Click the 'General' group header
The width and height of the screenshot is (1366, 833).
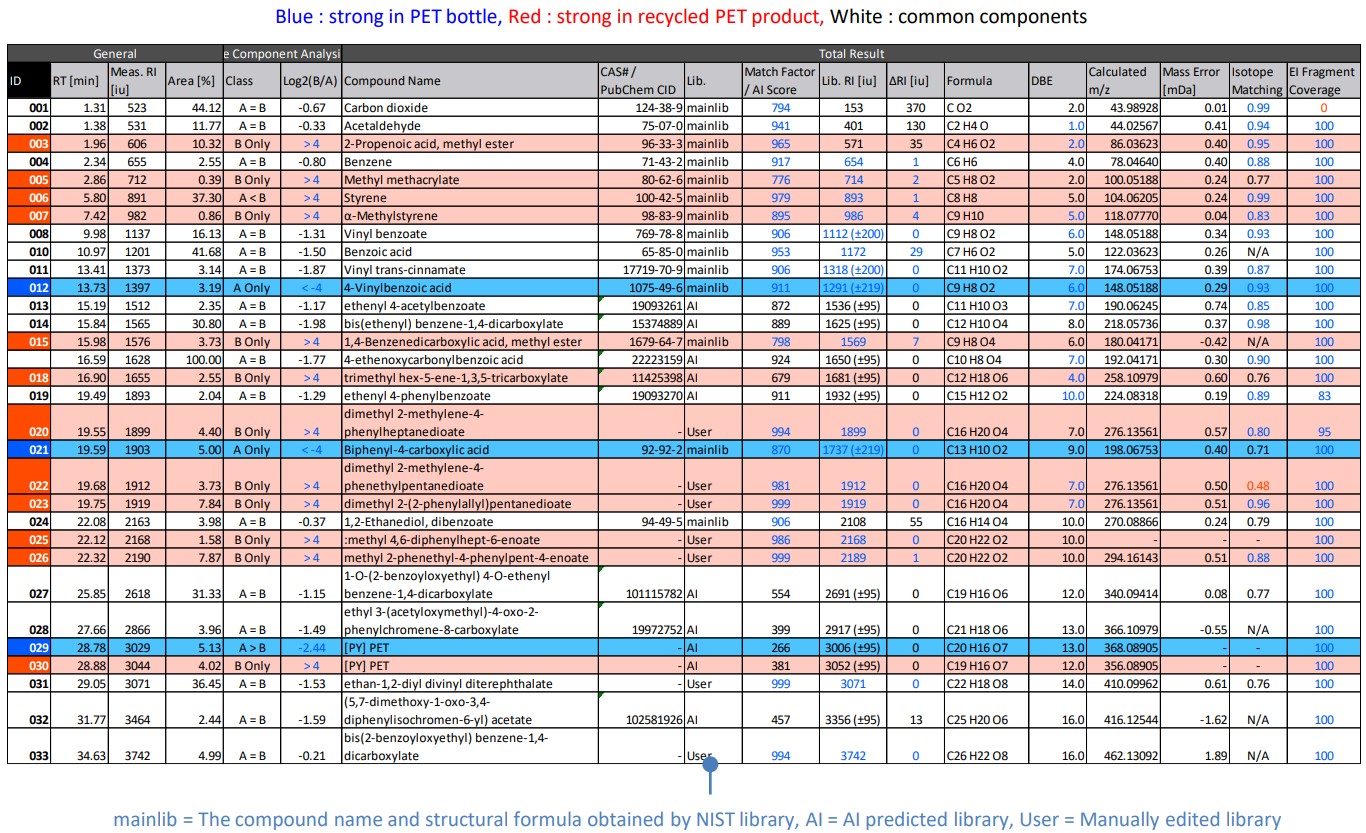115,54
